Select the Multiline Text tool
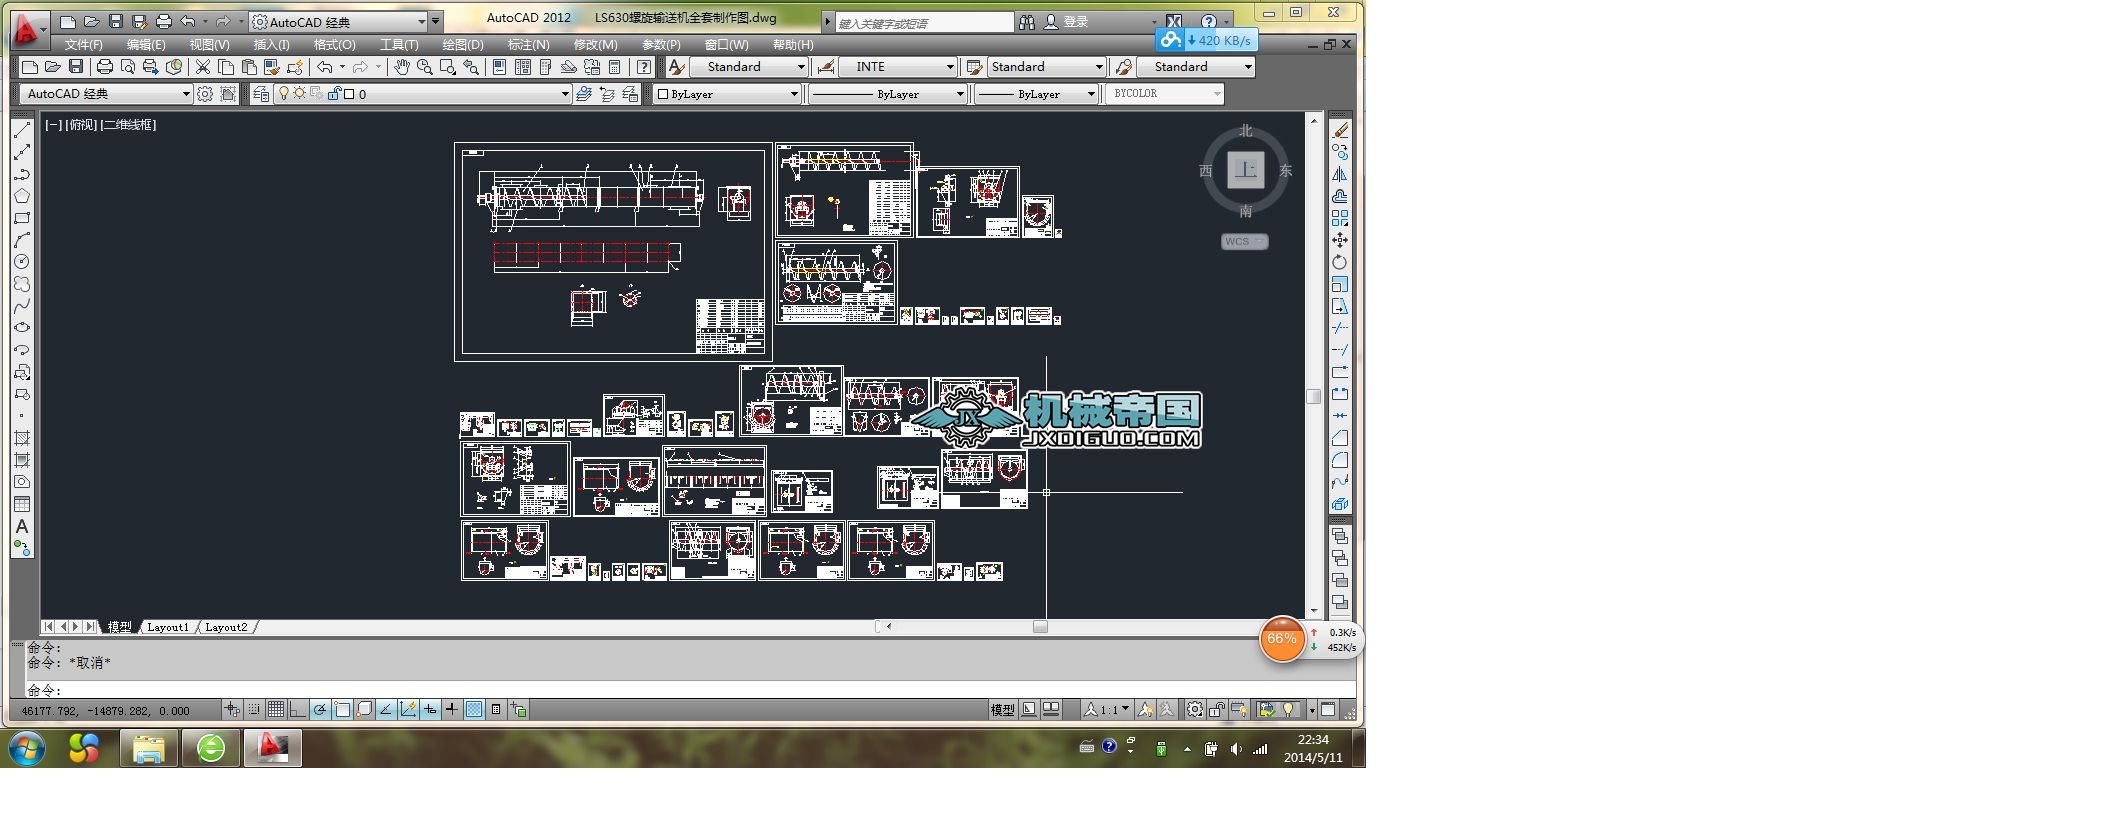 click(22, 526)
